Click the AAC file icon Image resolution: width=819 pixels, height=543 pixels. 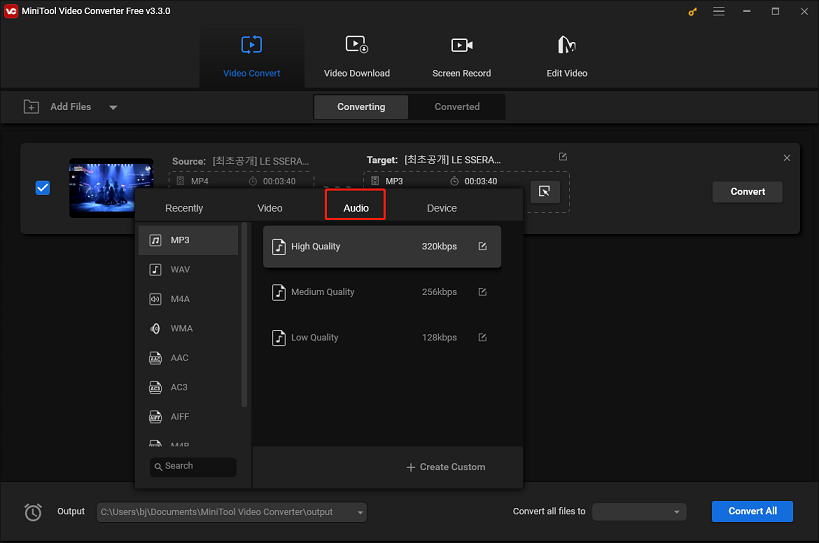[x=156, y=358]
